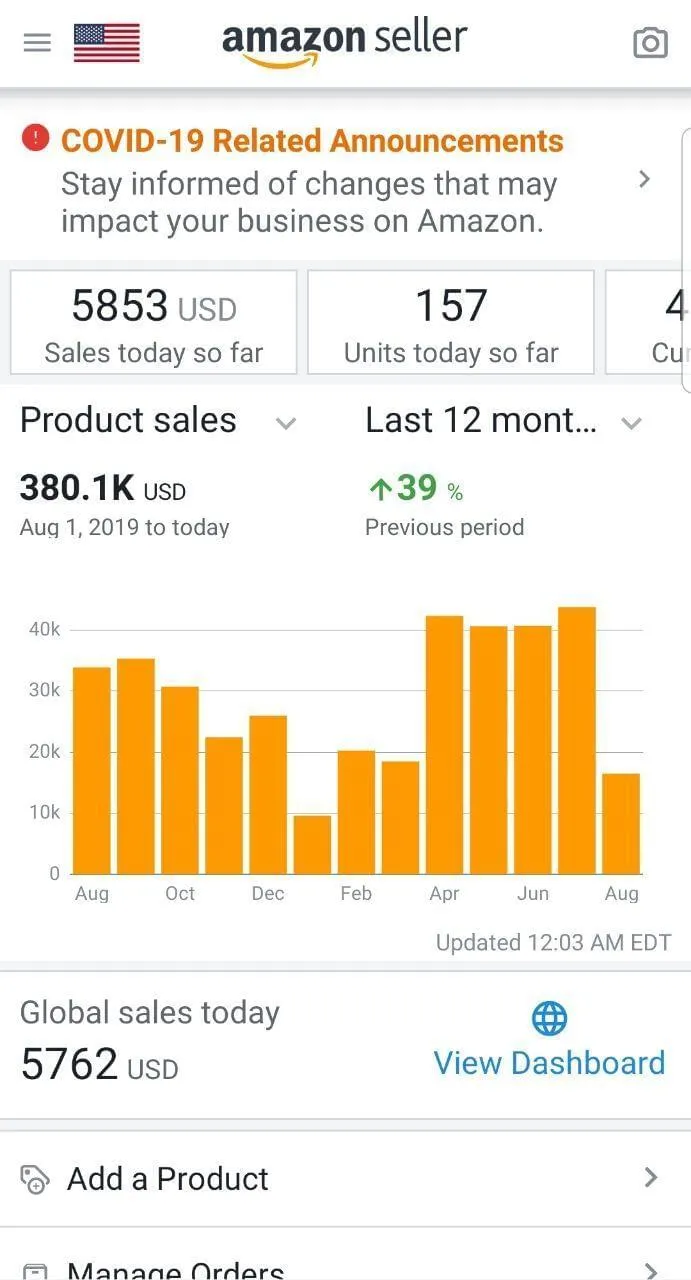Screen dimensions: 691x1280
Task: Select the Sales today so far card
Action: coord(154,322)
